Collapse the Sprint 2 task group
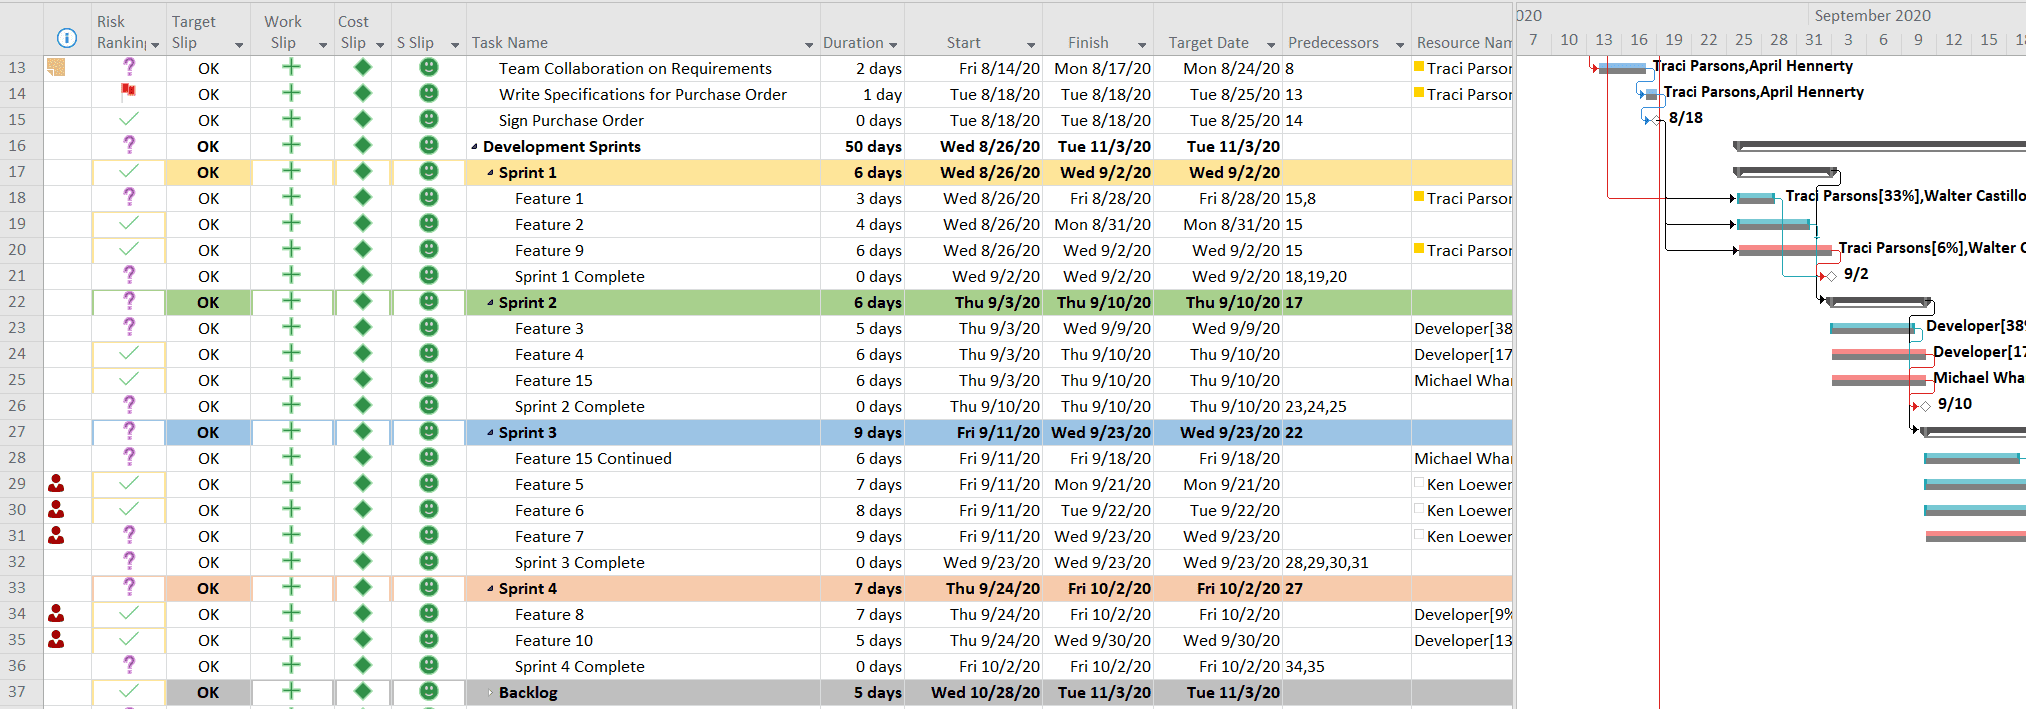Image resolution: width=2026 pixels, height=709 pixels. pos(491,303)
